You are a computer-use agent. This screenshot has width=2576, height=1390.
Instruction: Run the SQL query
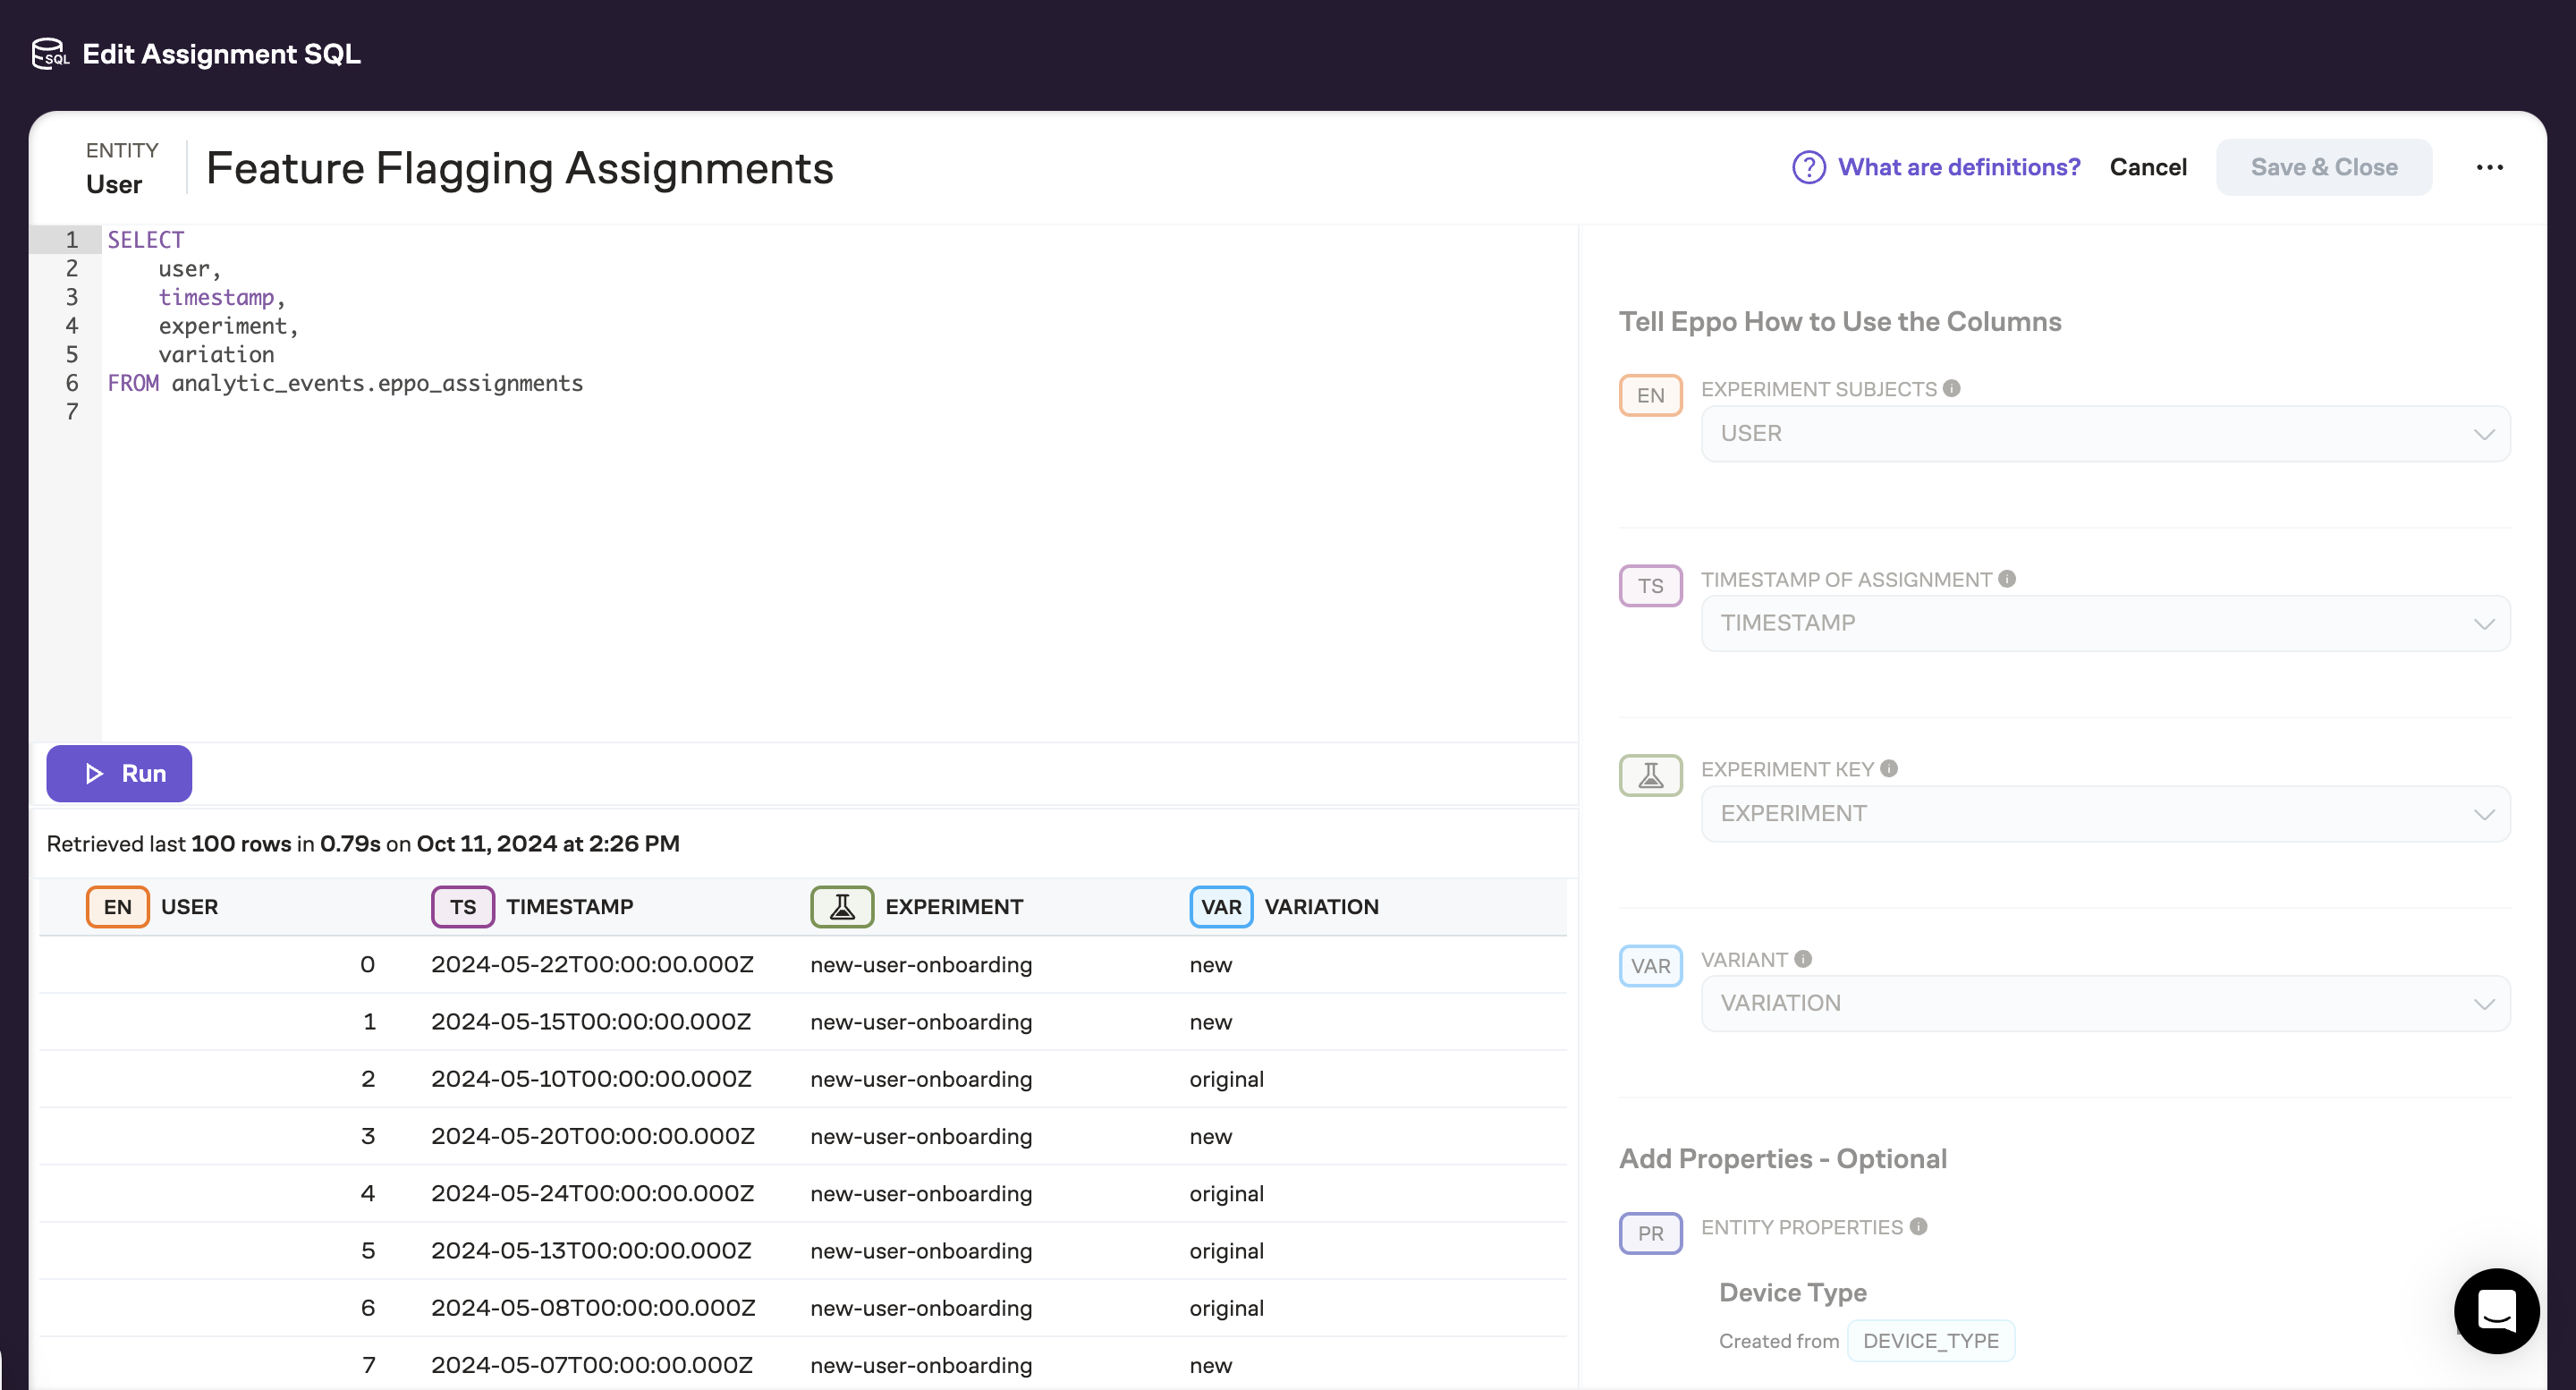[x=119, y=773]
